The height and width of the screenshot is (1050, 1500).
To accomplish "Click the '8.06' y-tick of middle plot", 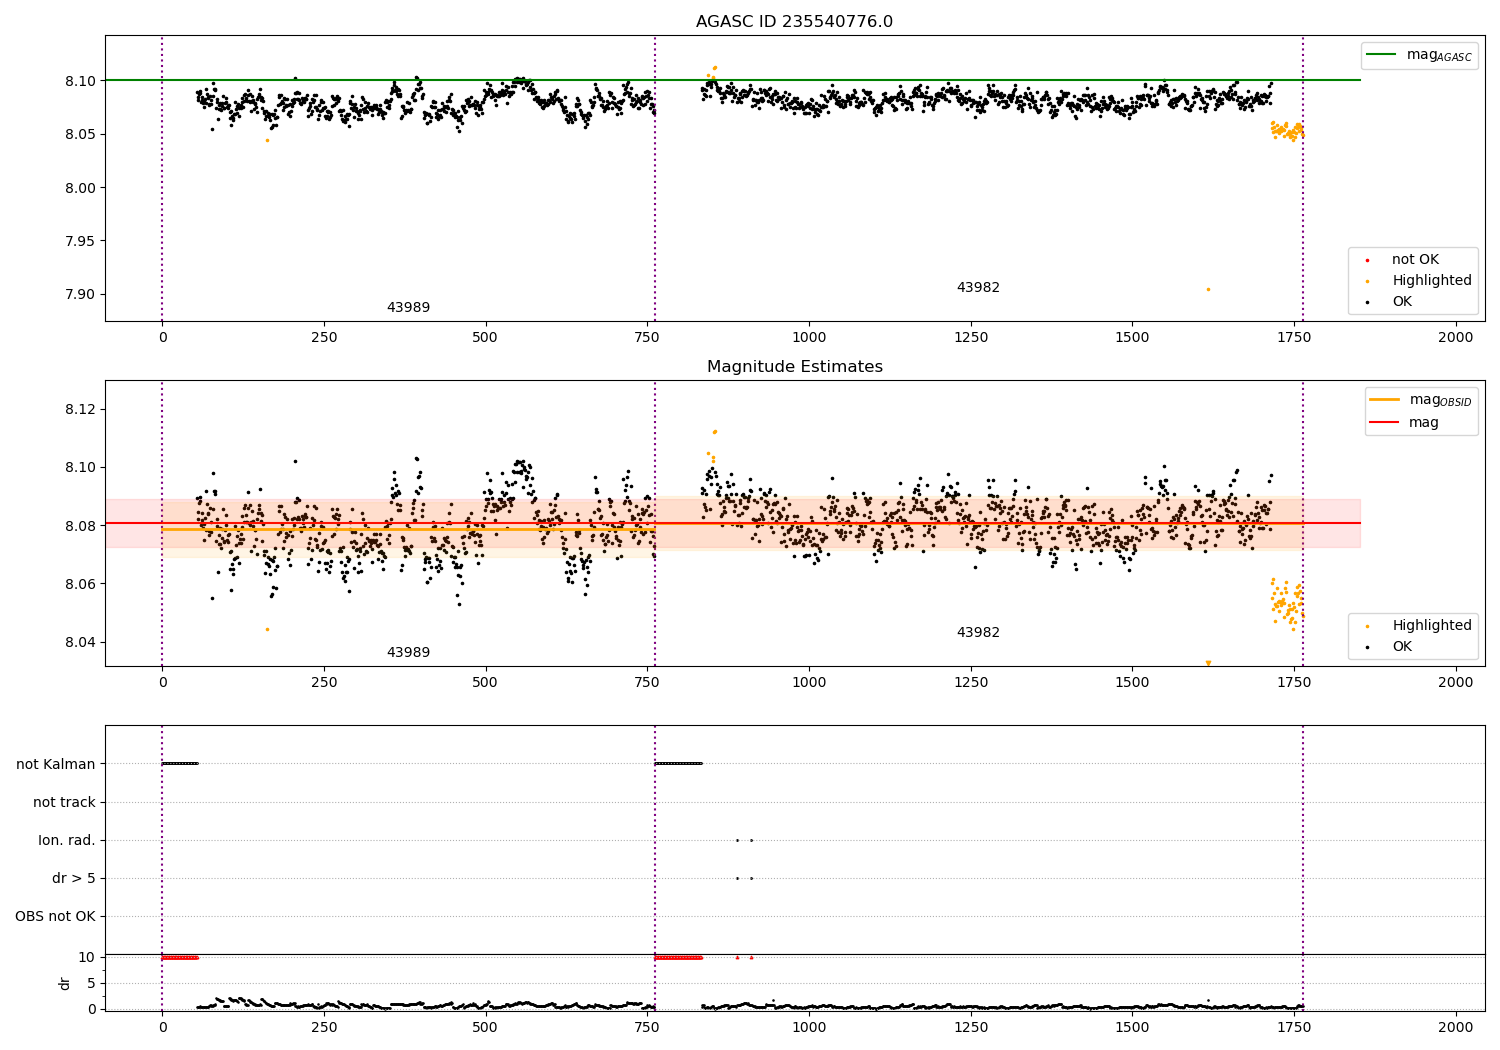I will point(81,584).
